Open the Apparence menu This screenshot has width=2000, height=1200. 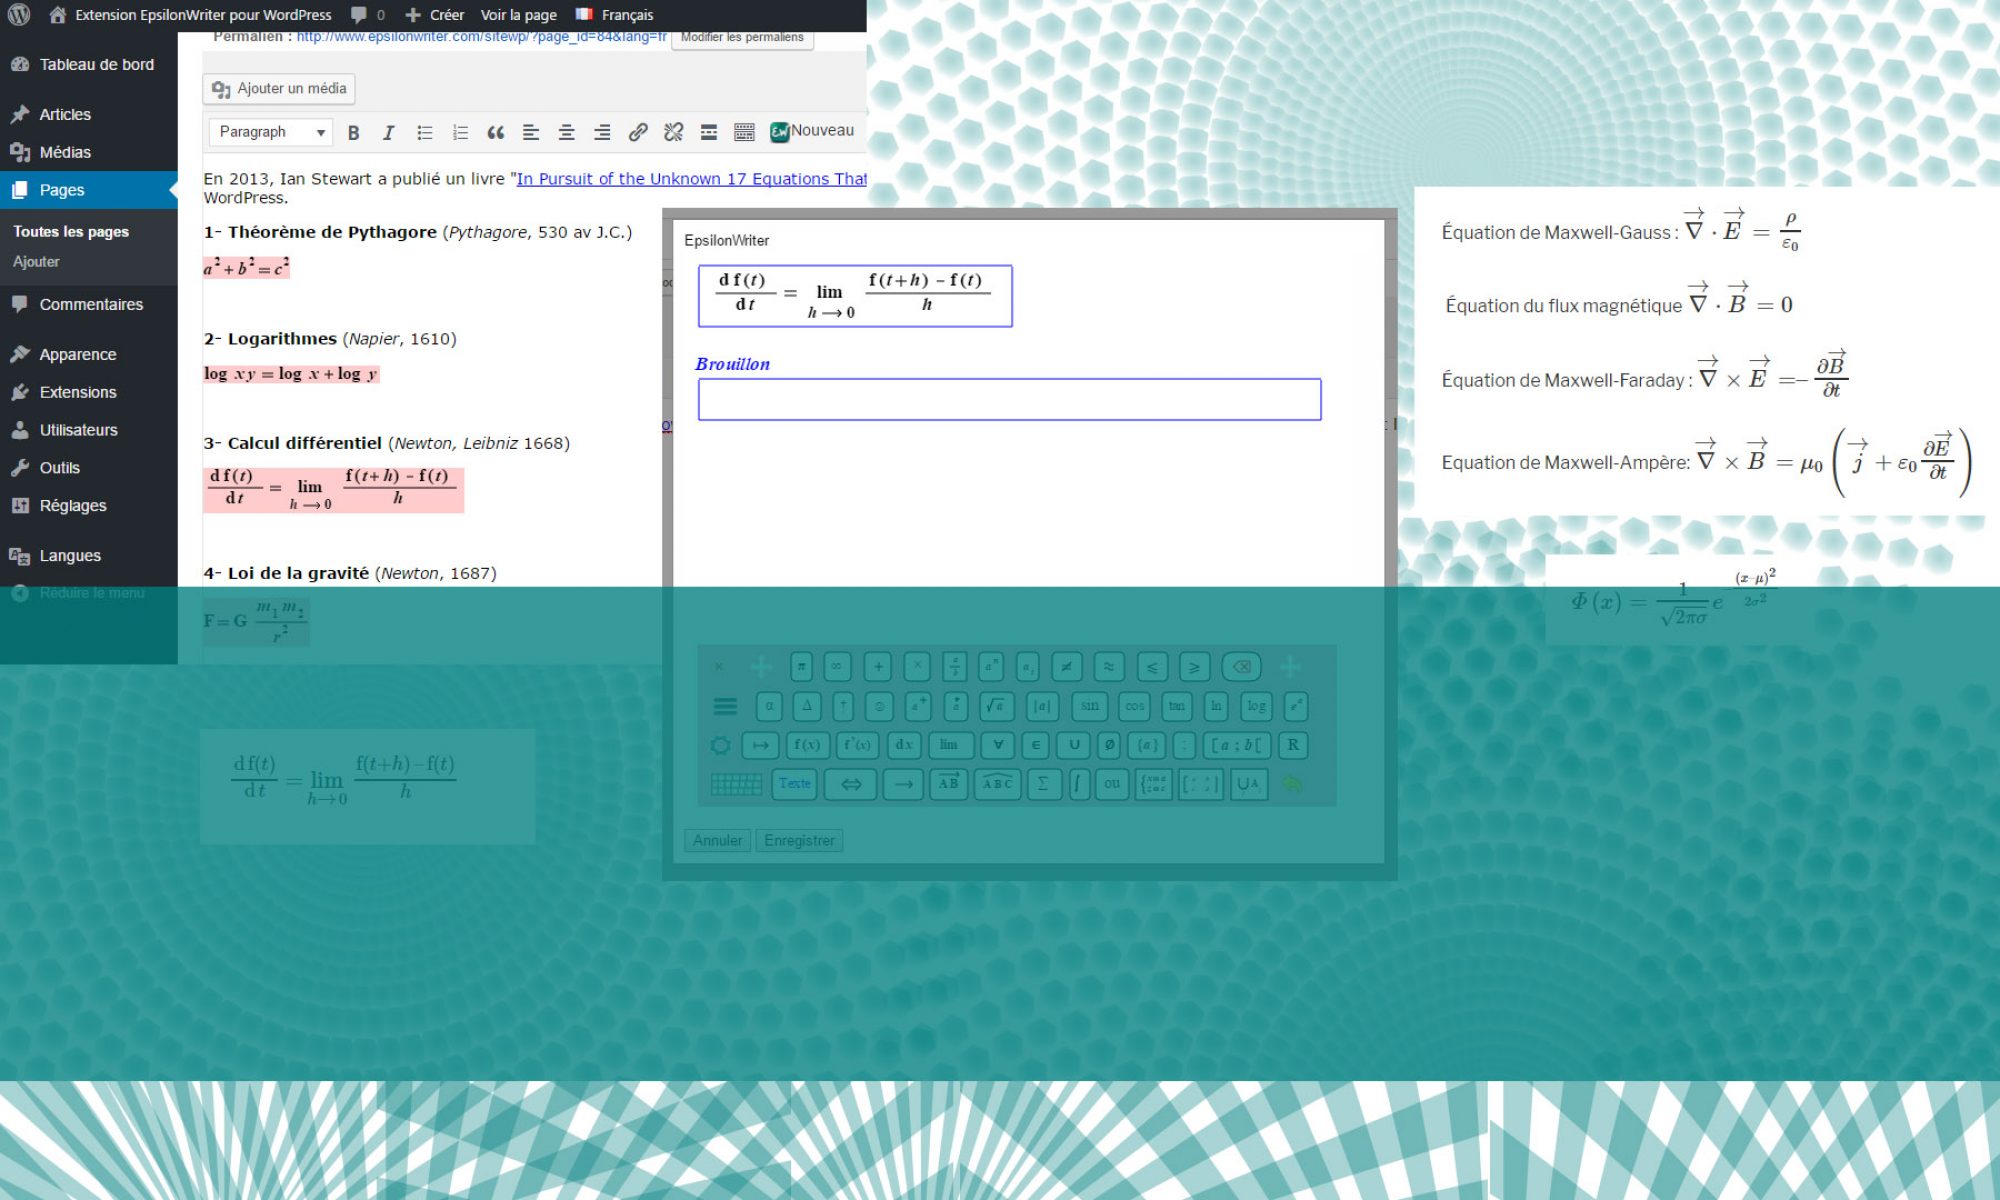[x=89, y=354]
